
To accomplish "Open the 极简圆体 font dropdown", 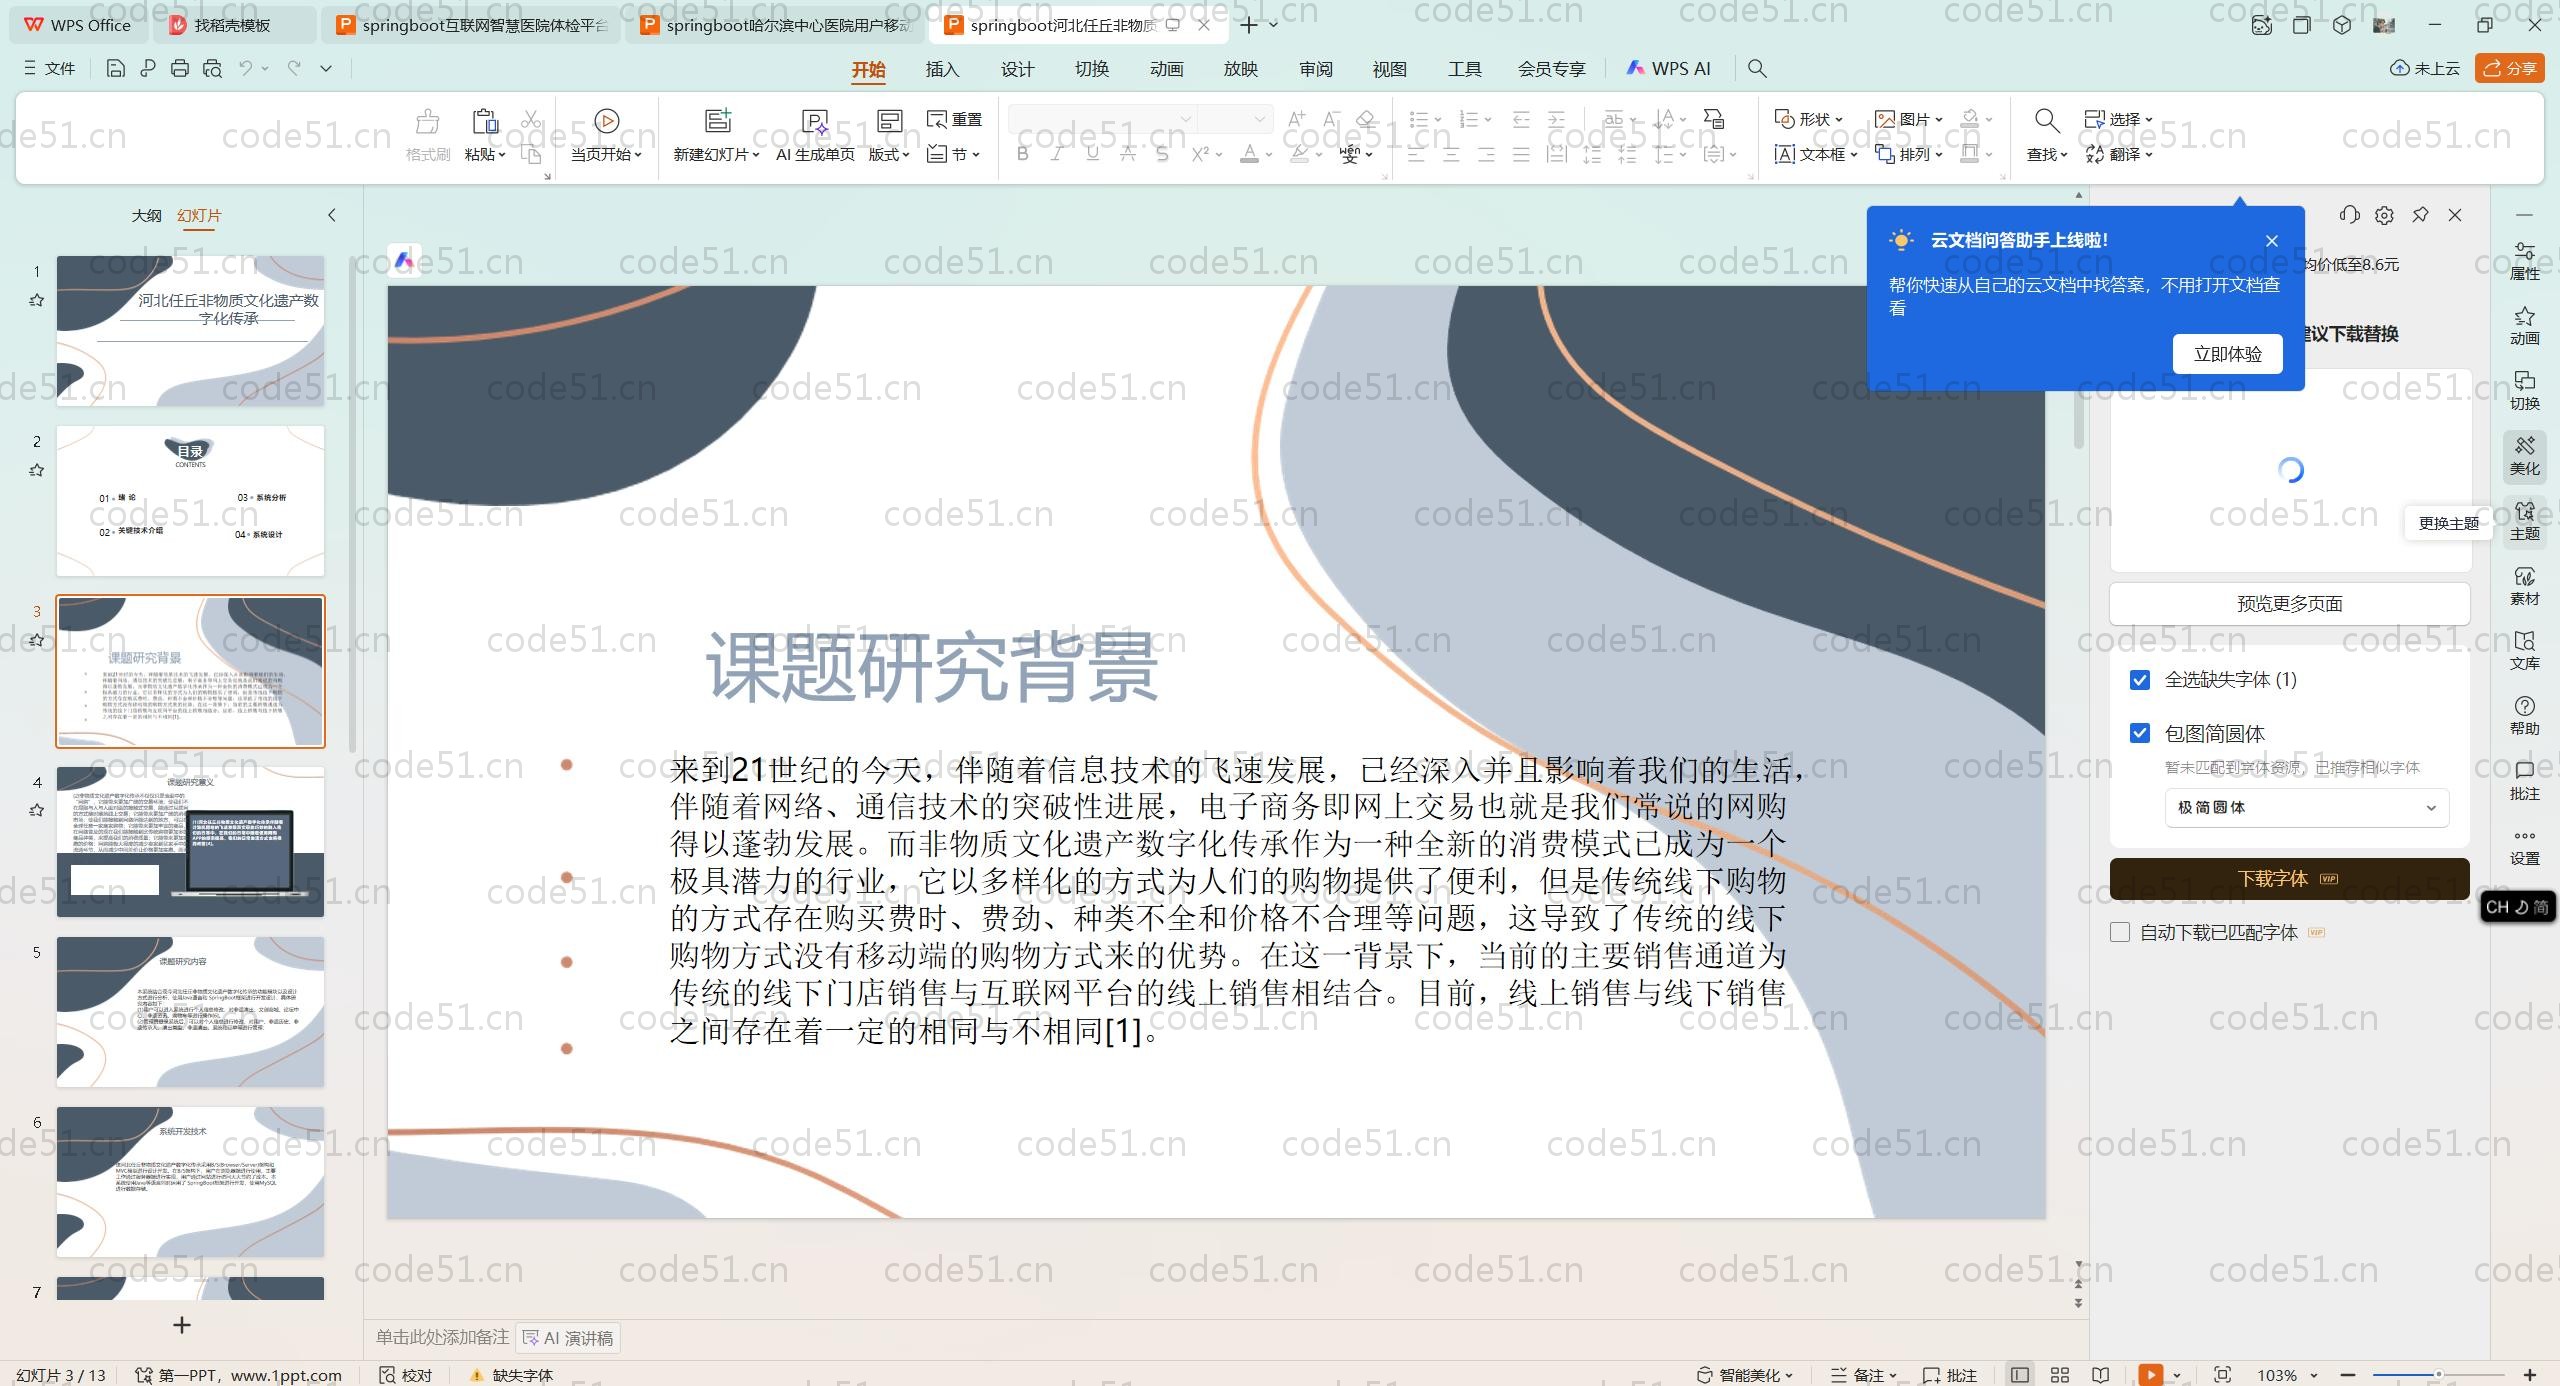I will pos(2306,807).
